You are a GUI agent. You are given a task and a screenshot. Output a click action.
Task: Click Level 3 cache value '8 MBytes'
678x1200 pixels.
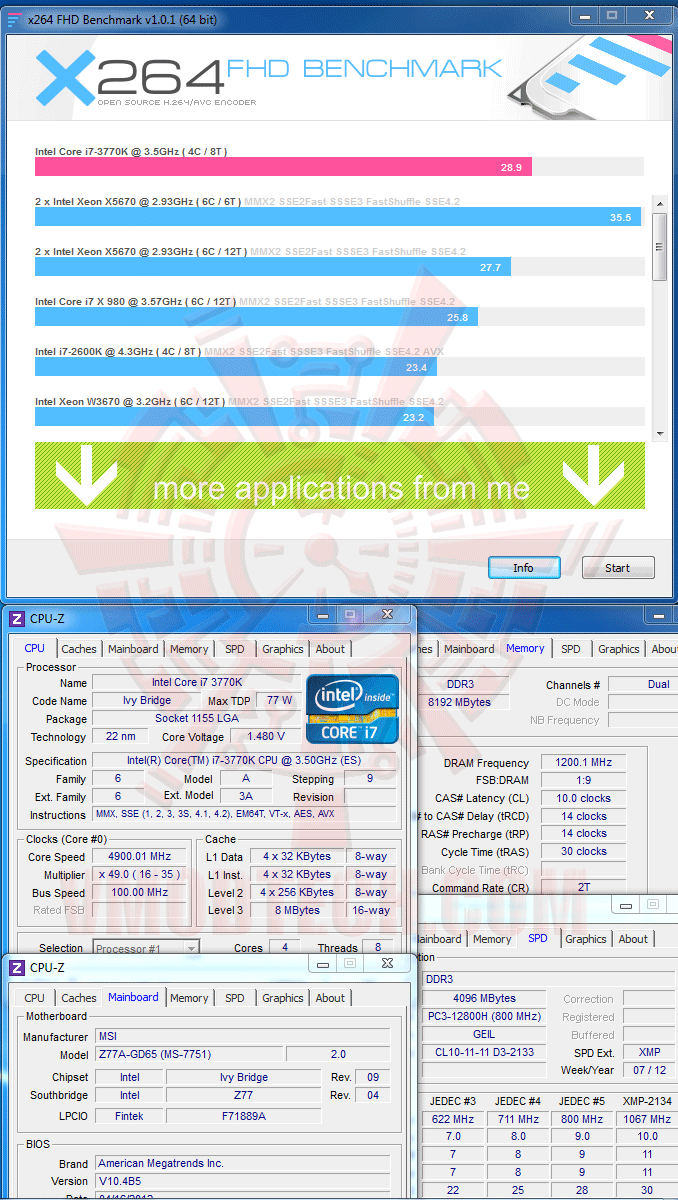pos(297,911)
